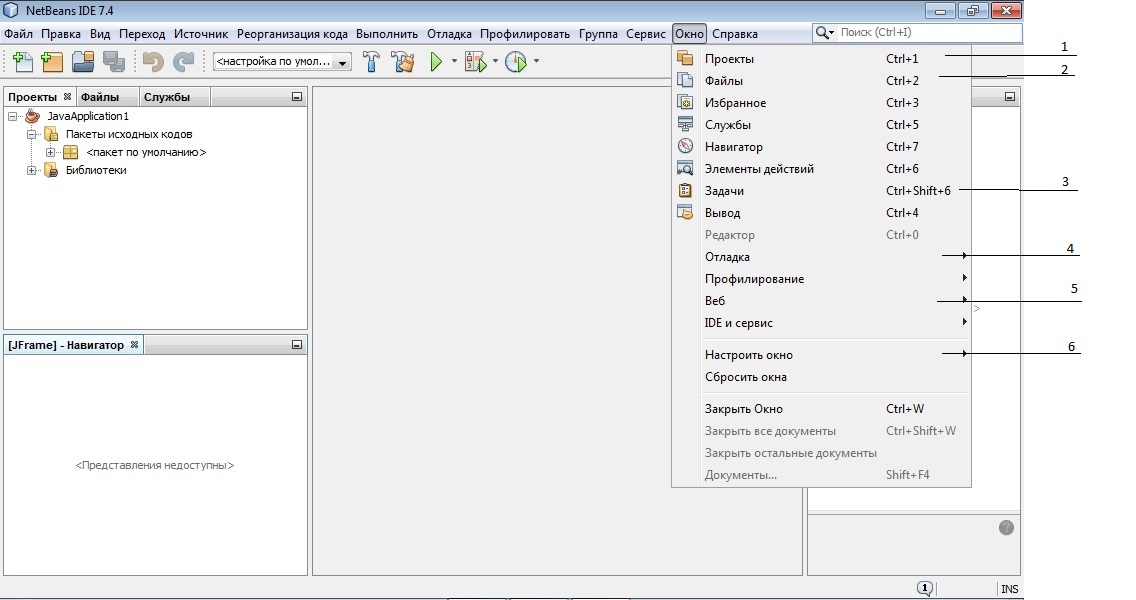The height and width of the screenshot is (600, 1136).
Task: Minimize the right-side panel group
Action: coord(1010,96)
